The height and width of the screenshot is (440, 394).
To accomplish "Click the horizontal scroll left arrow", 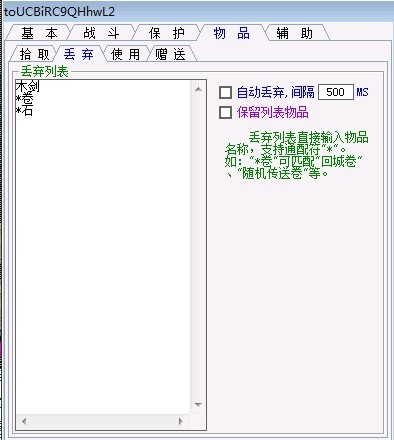I will click(24, 421).
